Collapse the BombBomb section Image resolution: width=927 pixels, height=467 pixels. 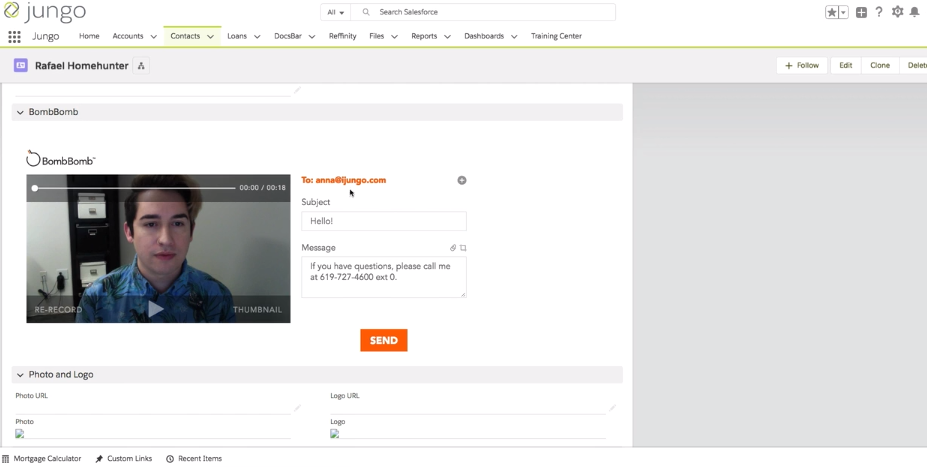20,112
